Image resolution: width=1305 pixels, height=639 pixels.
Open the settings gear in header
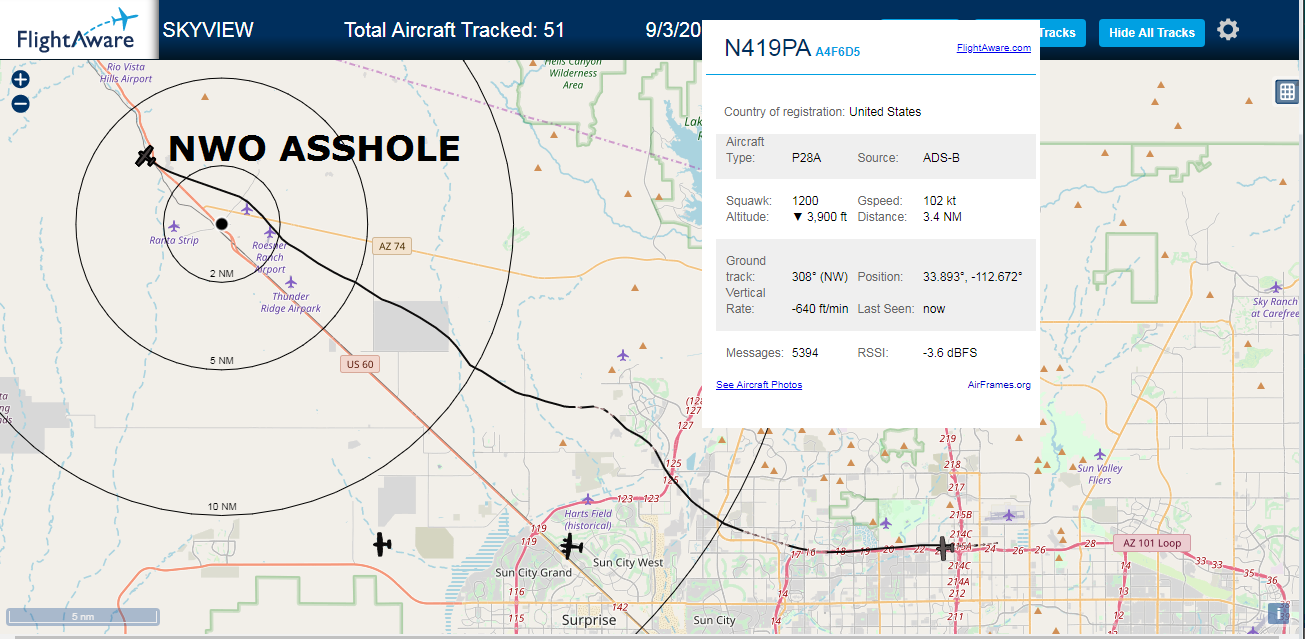[x=1228, y=30]
